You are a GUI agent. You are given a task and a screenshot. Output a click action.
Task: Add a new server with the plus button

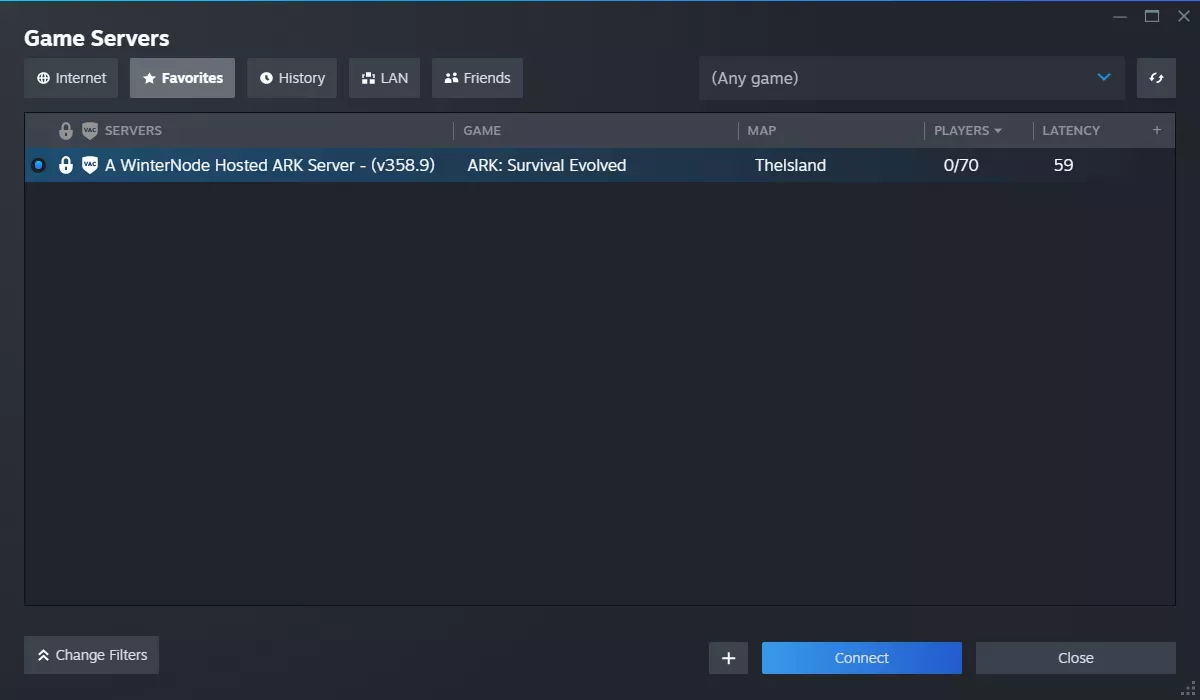click(728, 657)
